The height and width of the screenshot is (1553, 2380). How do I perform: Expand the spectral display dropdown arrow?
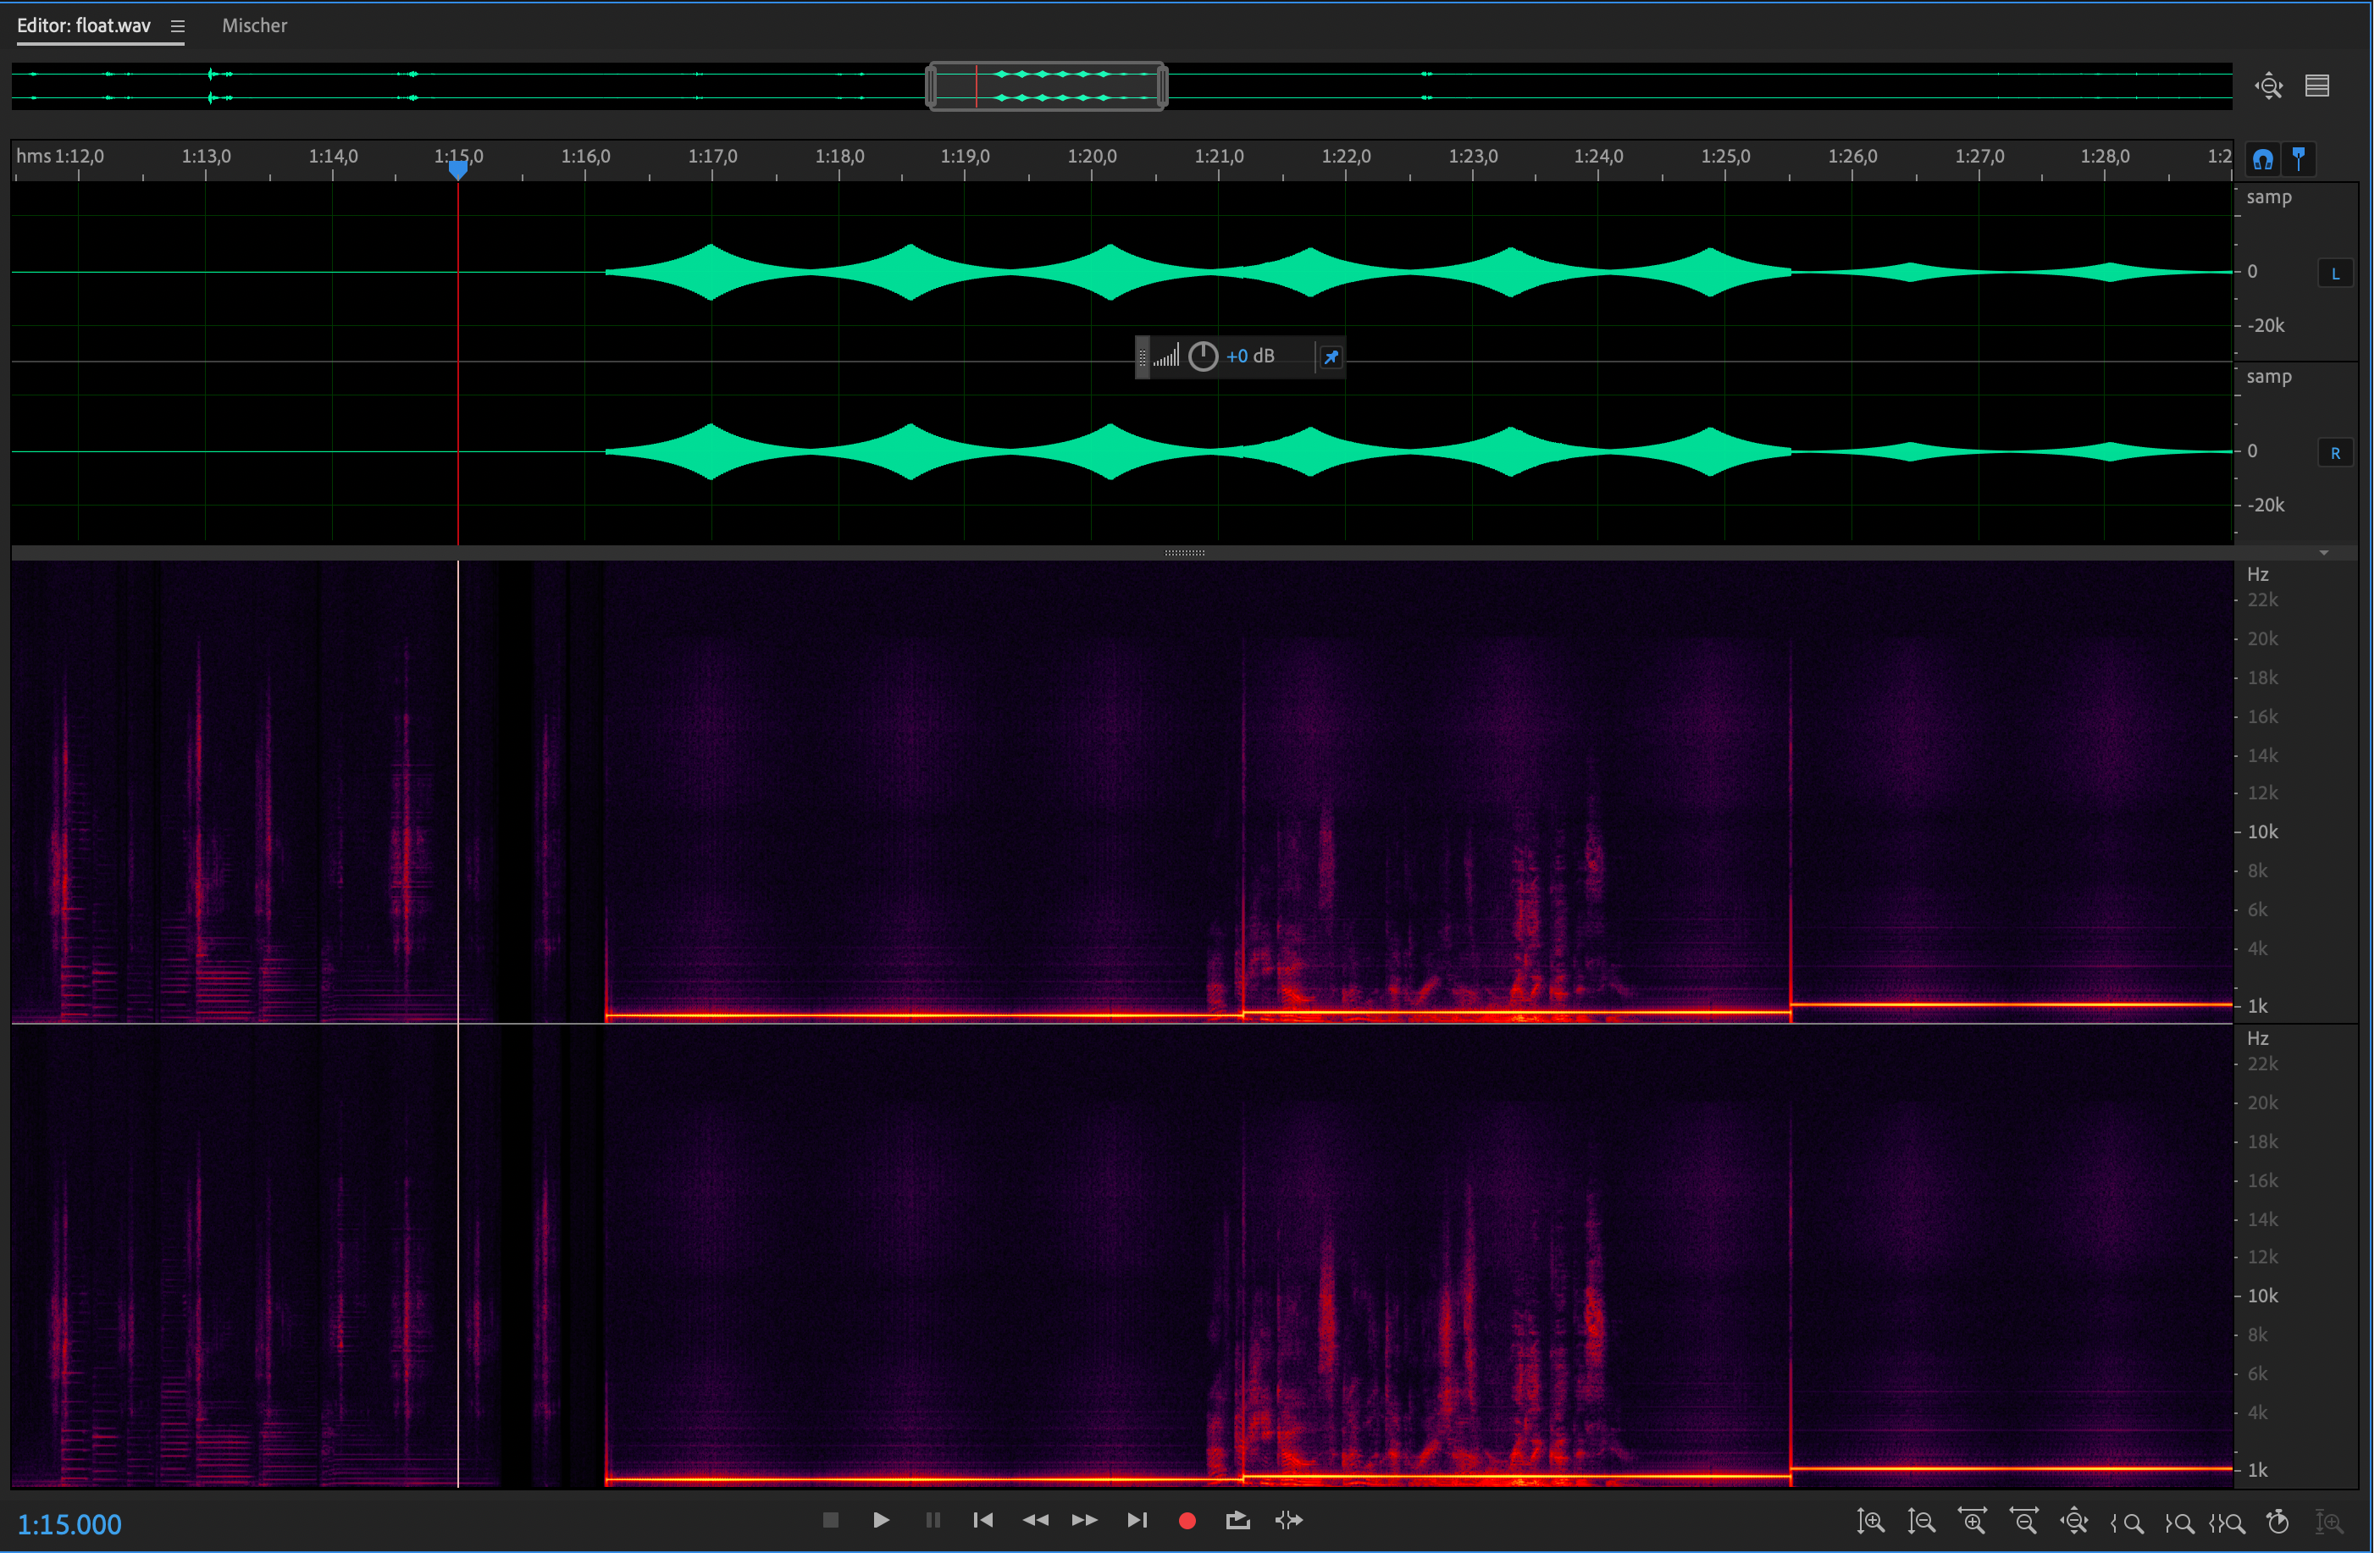(x=2324, y=553)
